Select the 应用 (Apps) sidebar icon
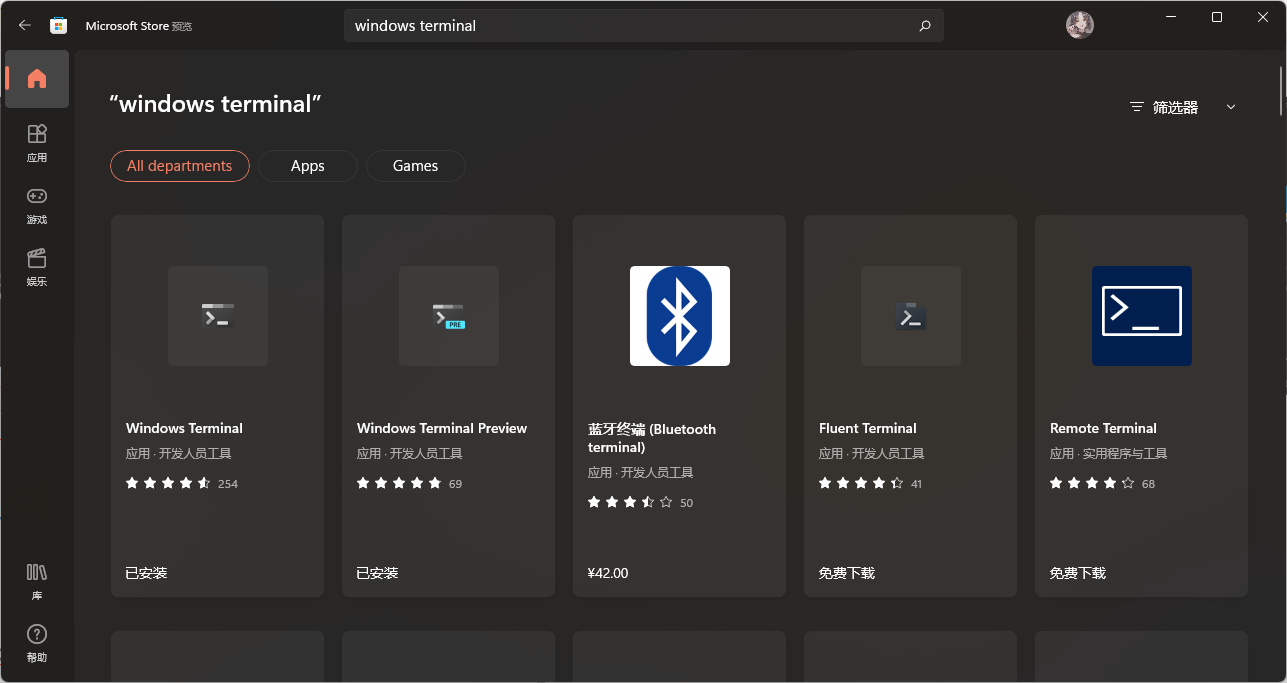This screenshot has height=683, width=1287. click(36, 144)
